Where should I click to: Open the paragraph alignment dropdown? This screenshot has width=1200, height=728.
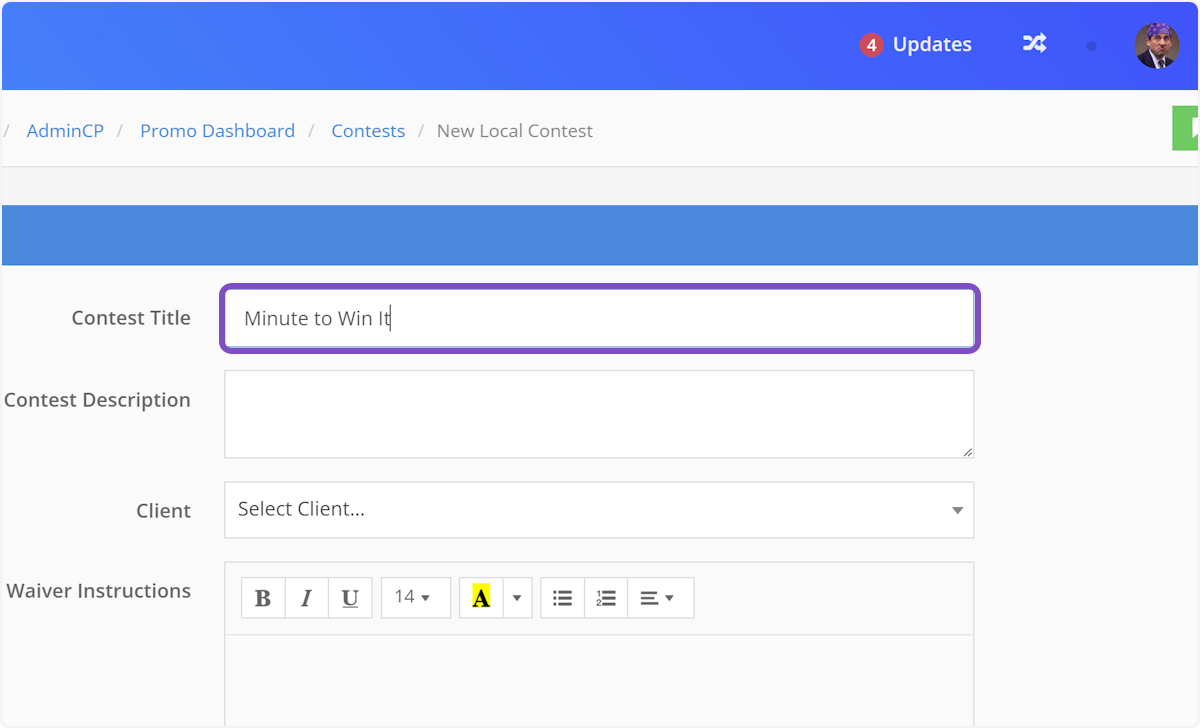pyautogui.click(x=660, y=598)
